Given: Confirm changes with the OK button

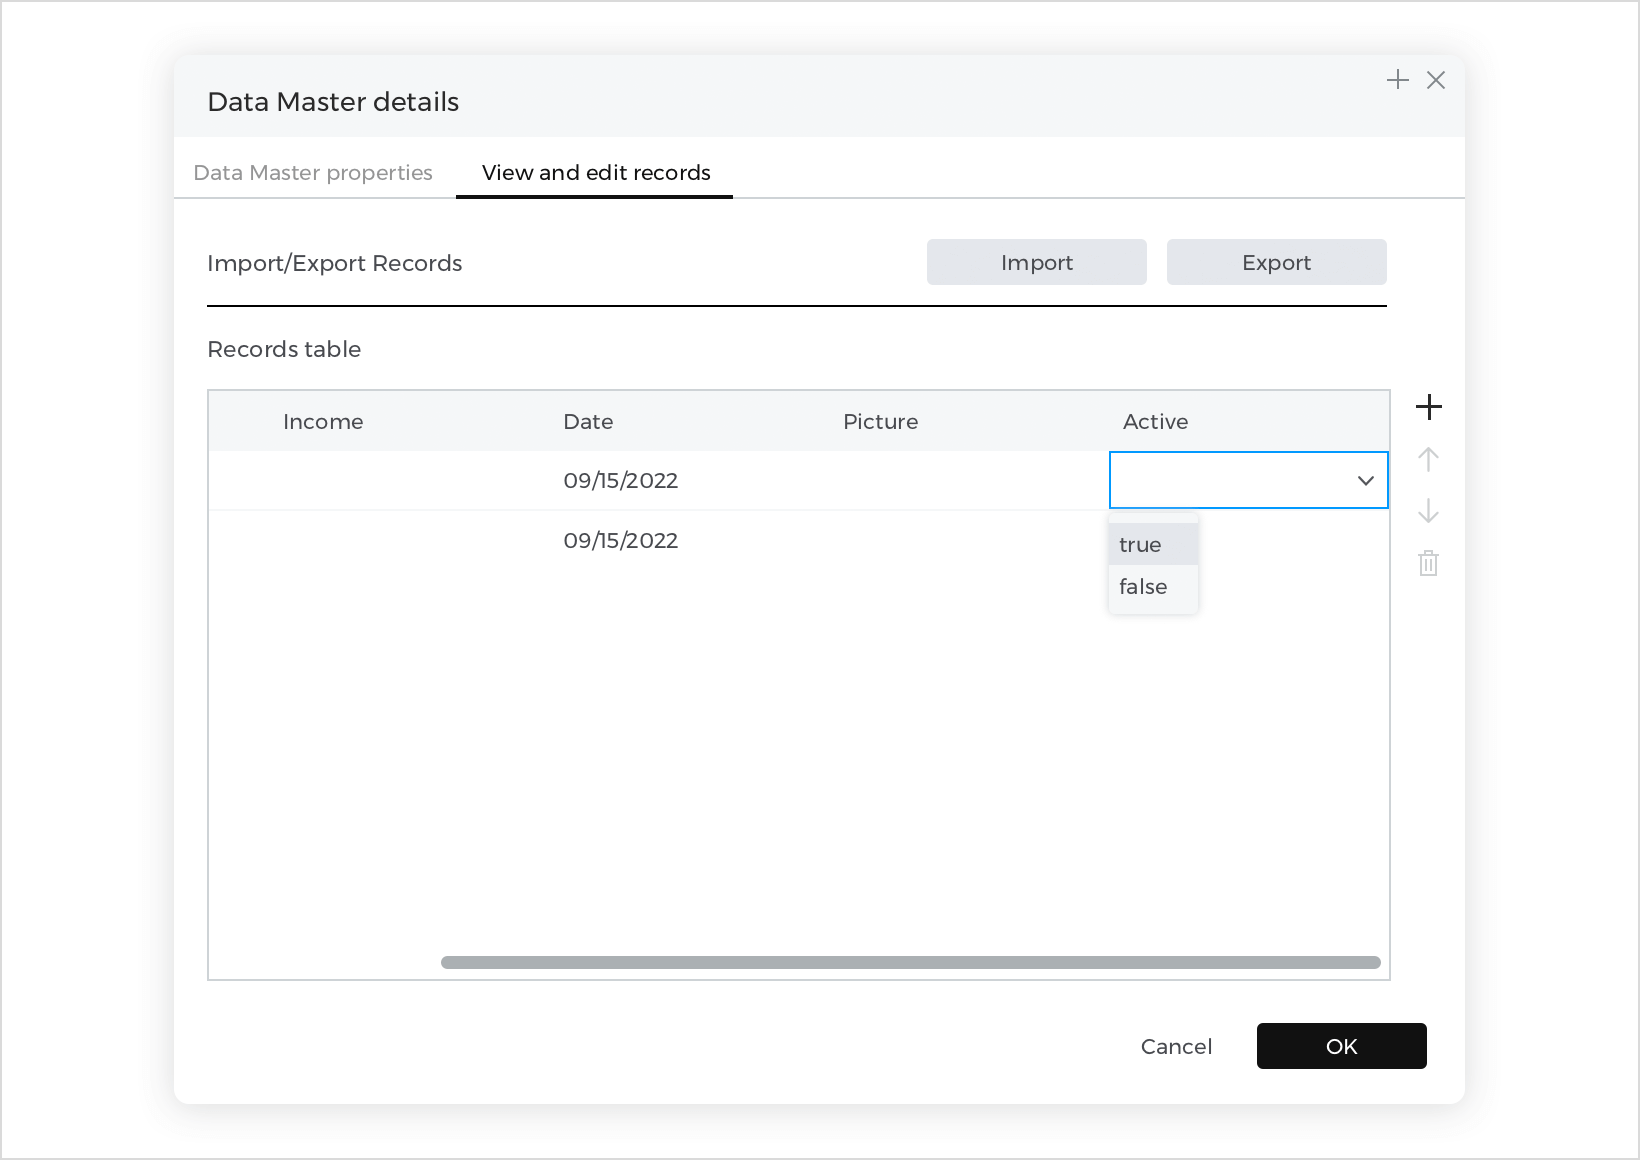Looking at the screenshot, I should click(x=1341, y=1046).
